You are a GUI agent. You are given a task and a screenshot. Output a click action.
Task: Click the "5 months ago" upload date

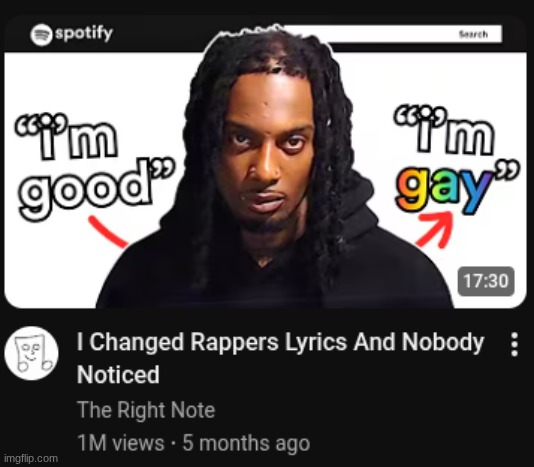pos(246,443)
